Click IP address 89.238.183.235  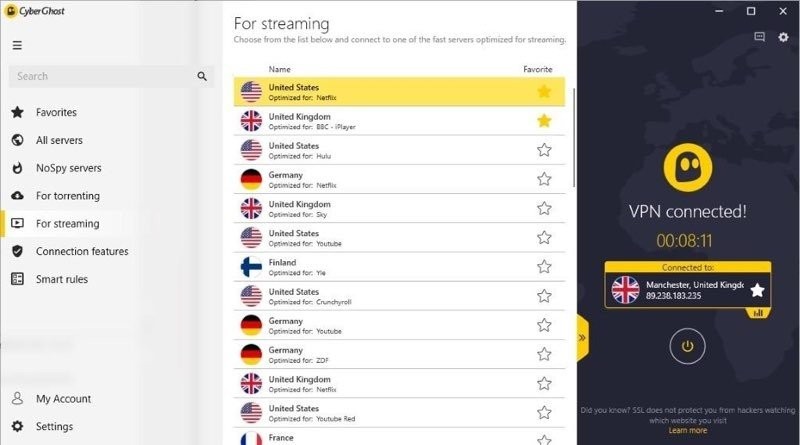click(673, 295)
